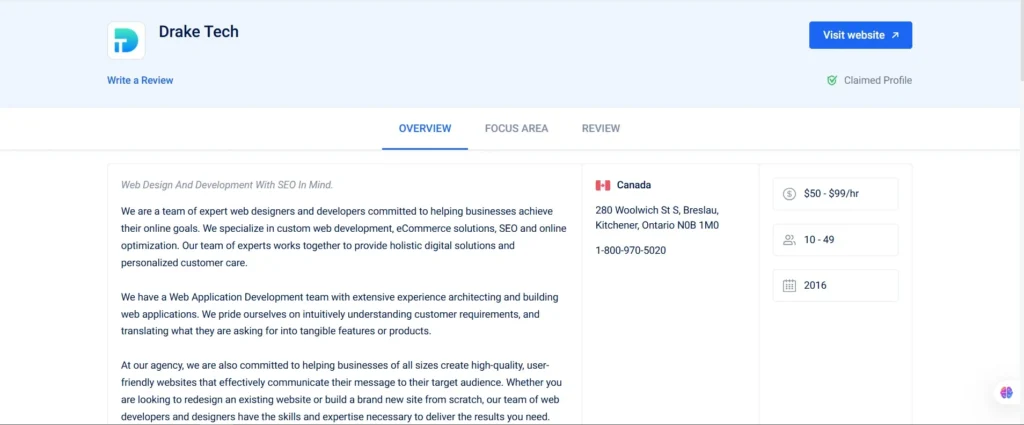Viewport: 1024px width, 425px height.
Task: Click the Canada flag icon
Action: pyautogui.click(x=603, y=185)
